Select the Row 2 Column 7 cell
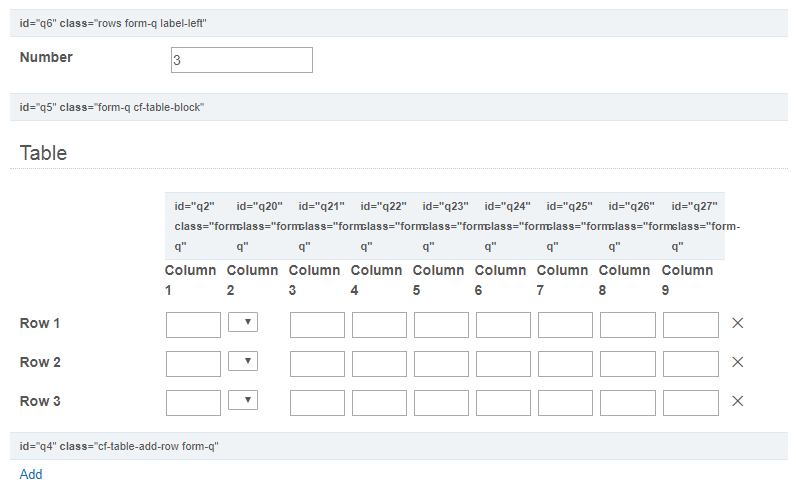Screen dimensions: 796x502 pos(565,363)
